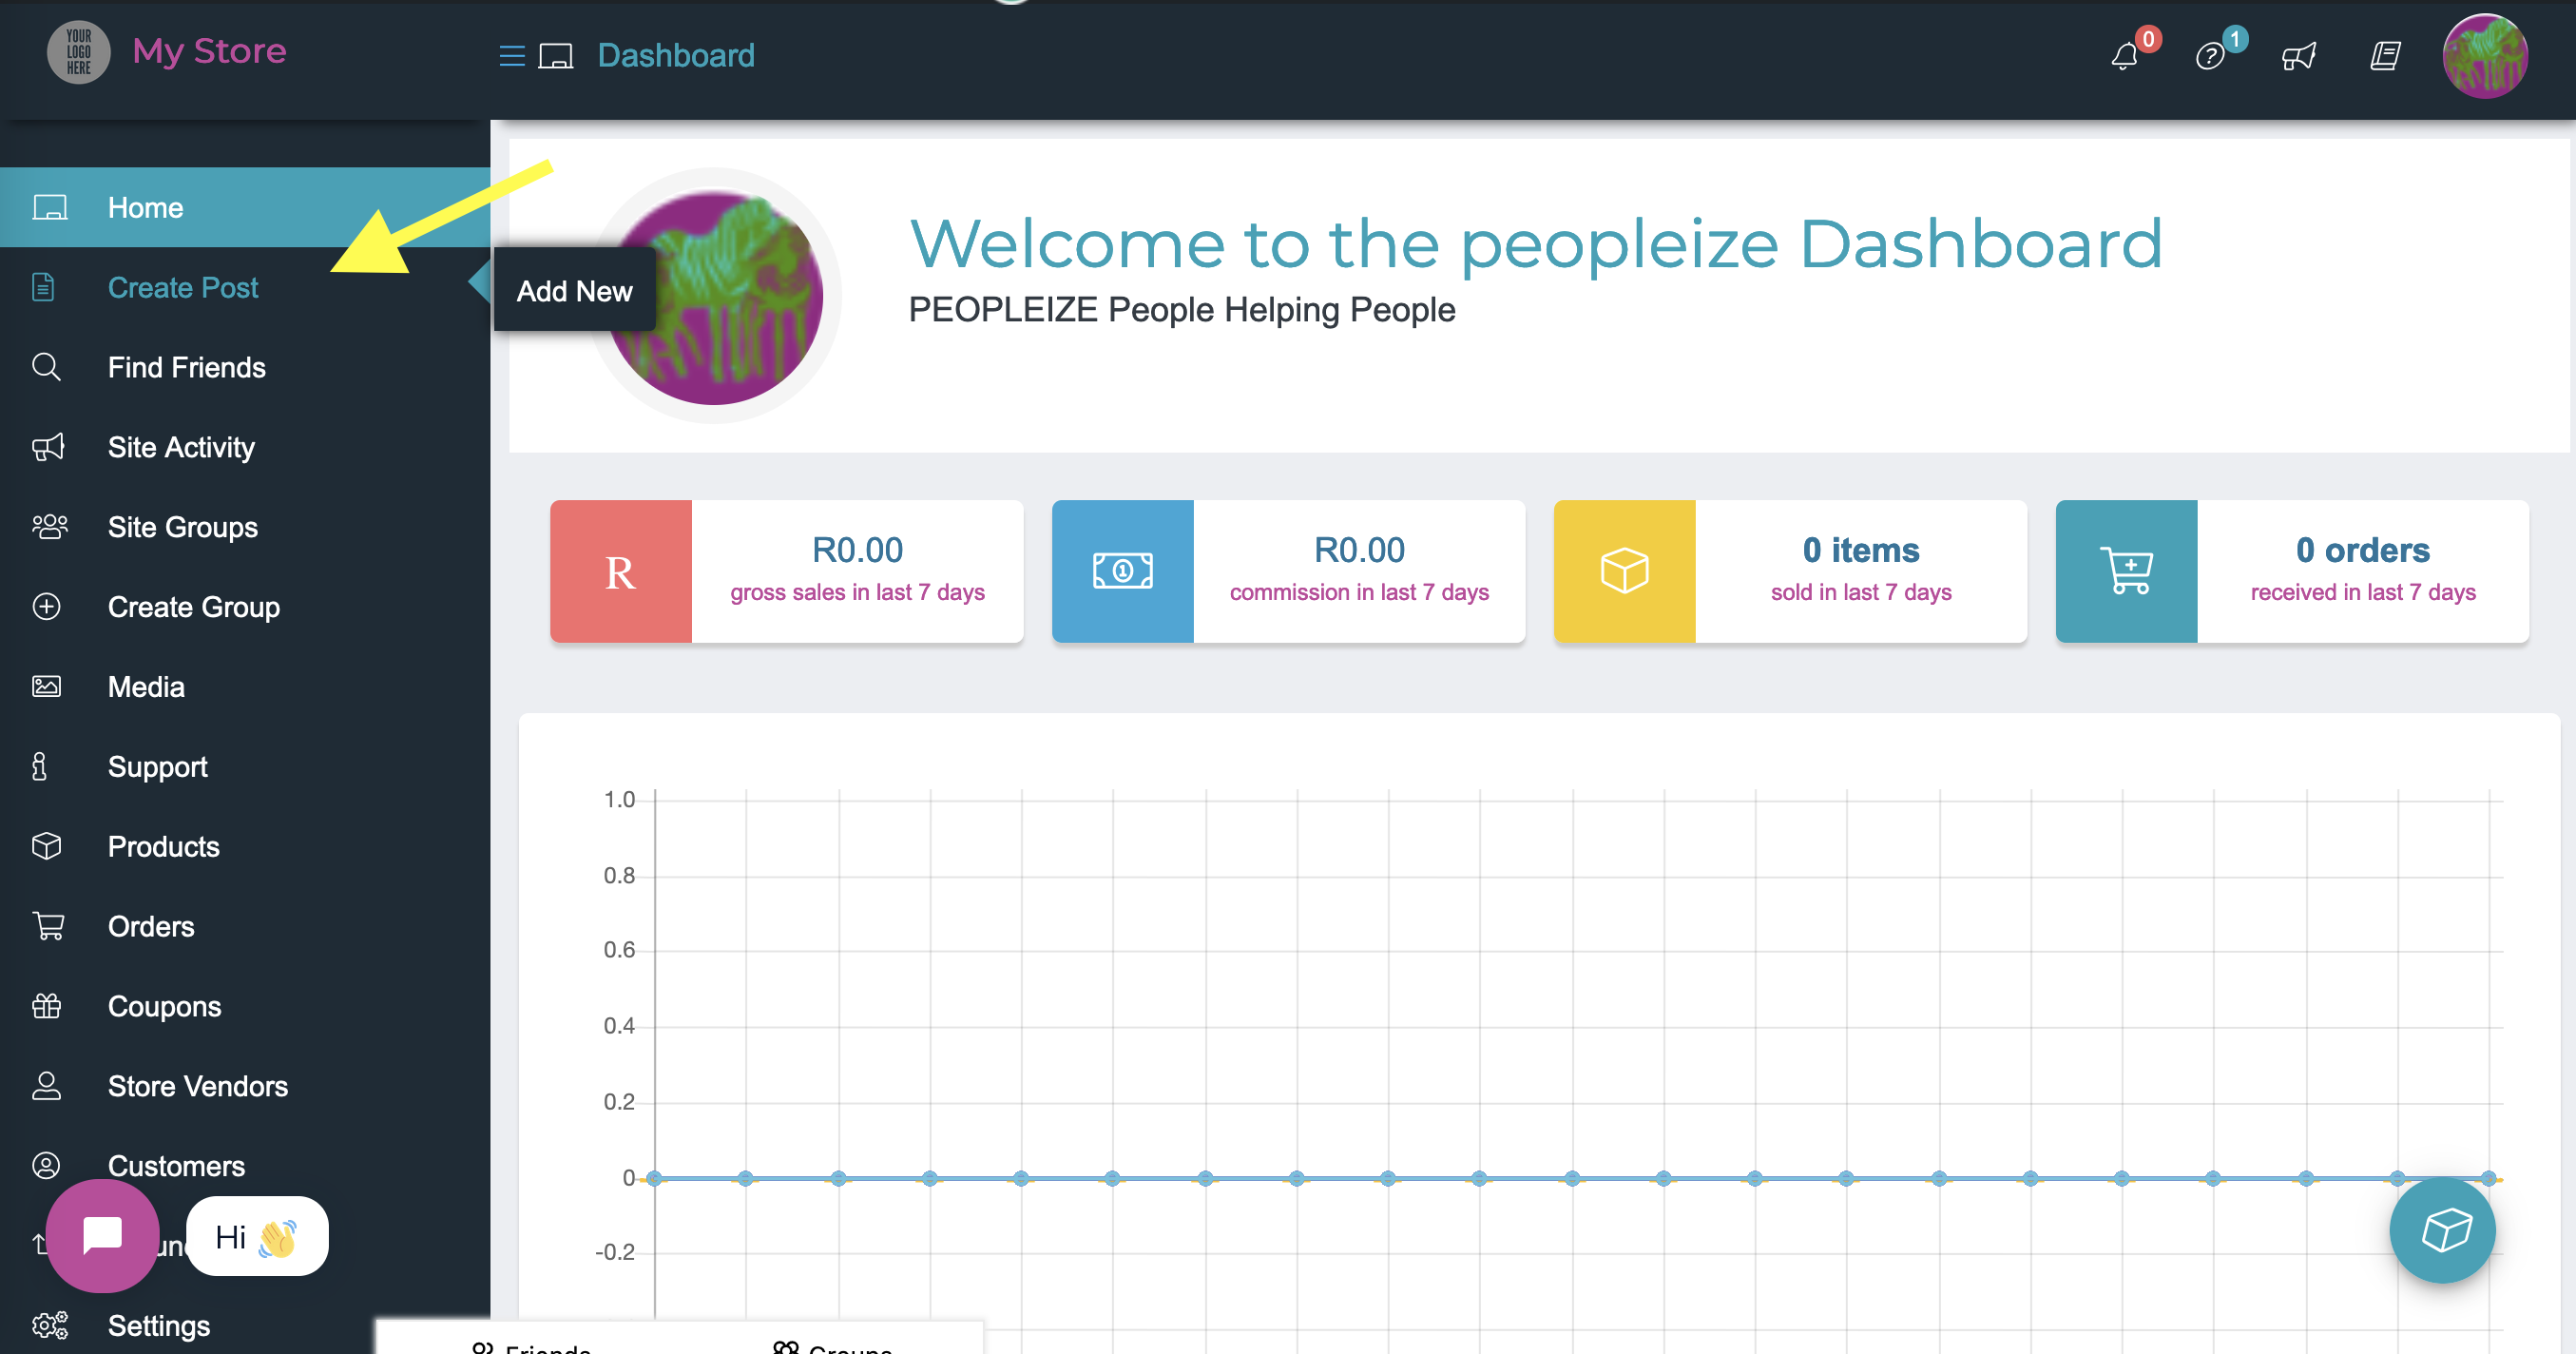
Task: Click the yellow box items tile
Action: (1624, 571)
